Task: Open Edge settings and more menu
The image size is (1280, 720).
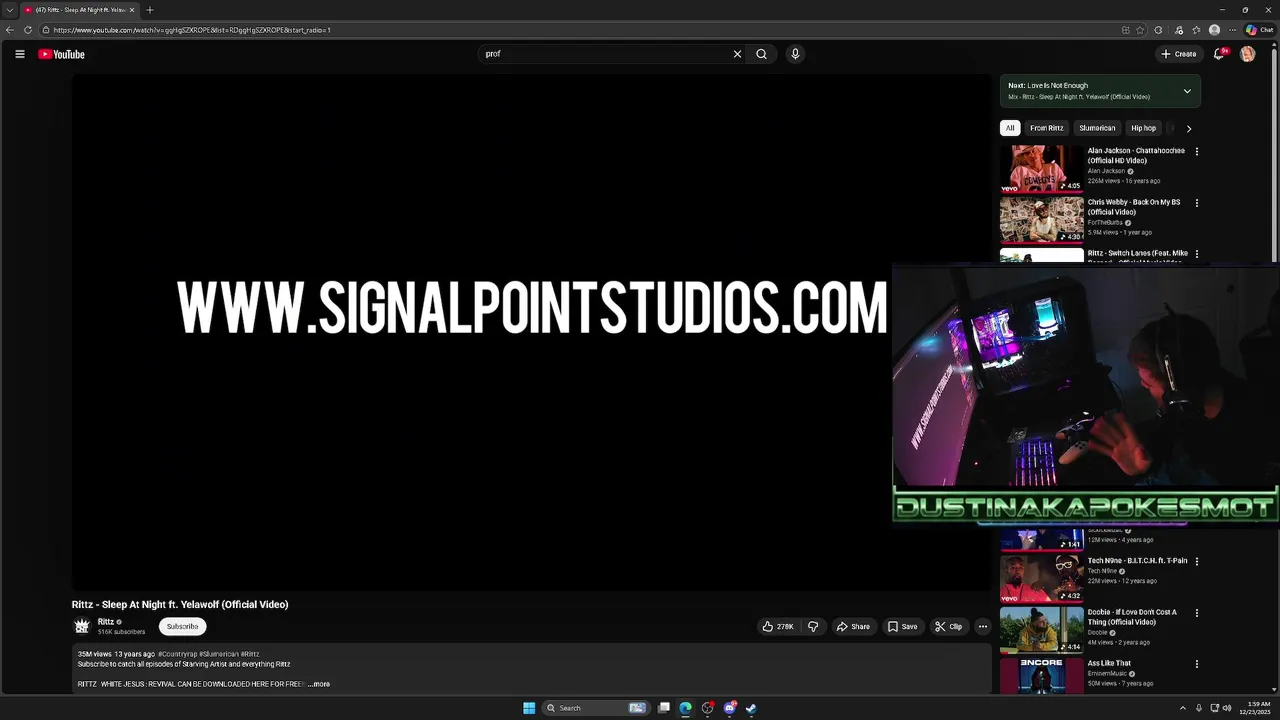Action: point(1232,30)
